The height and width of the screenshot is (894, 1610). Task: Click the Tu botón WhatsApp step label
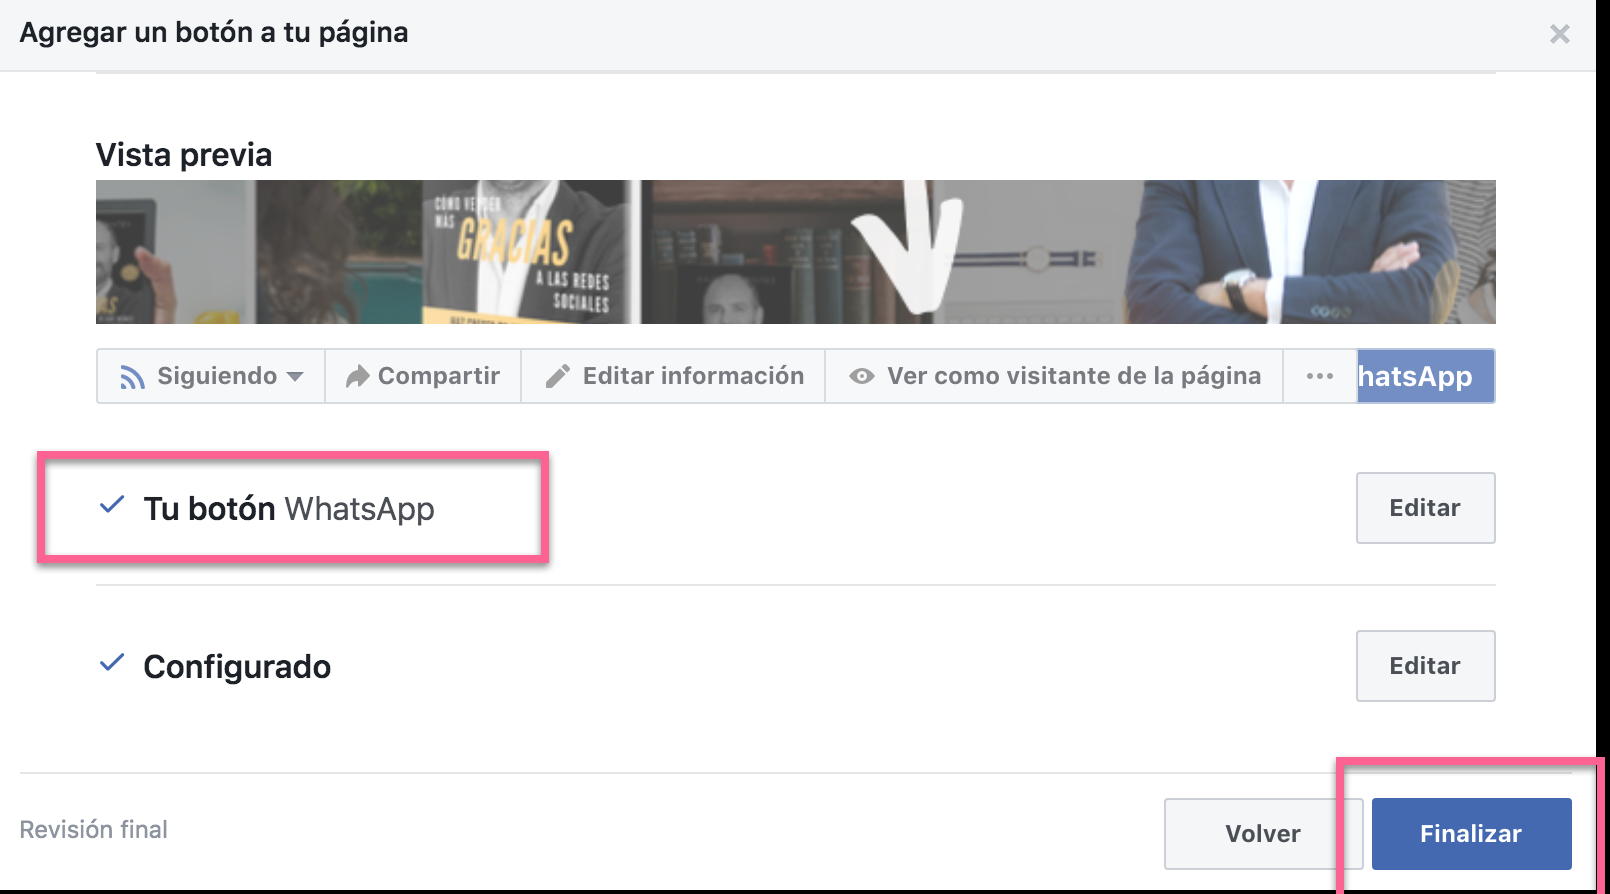pos(289,508)
